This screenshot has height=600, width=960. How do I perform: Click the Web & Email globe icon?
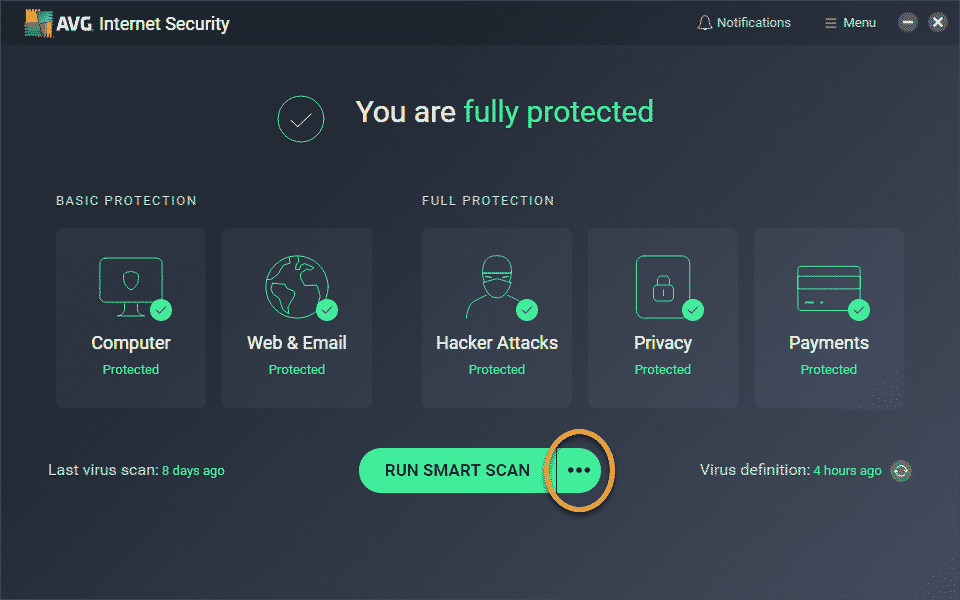pyautogui.click(x=296, y=286)
